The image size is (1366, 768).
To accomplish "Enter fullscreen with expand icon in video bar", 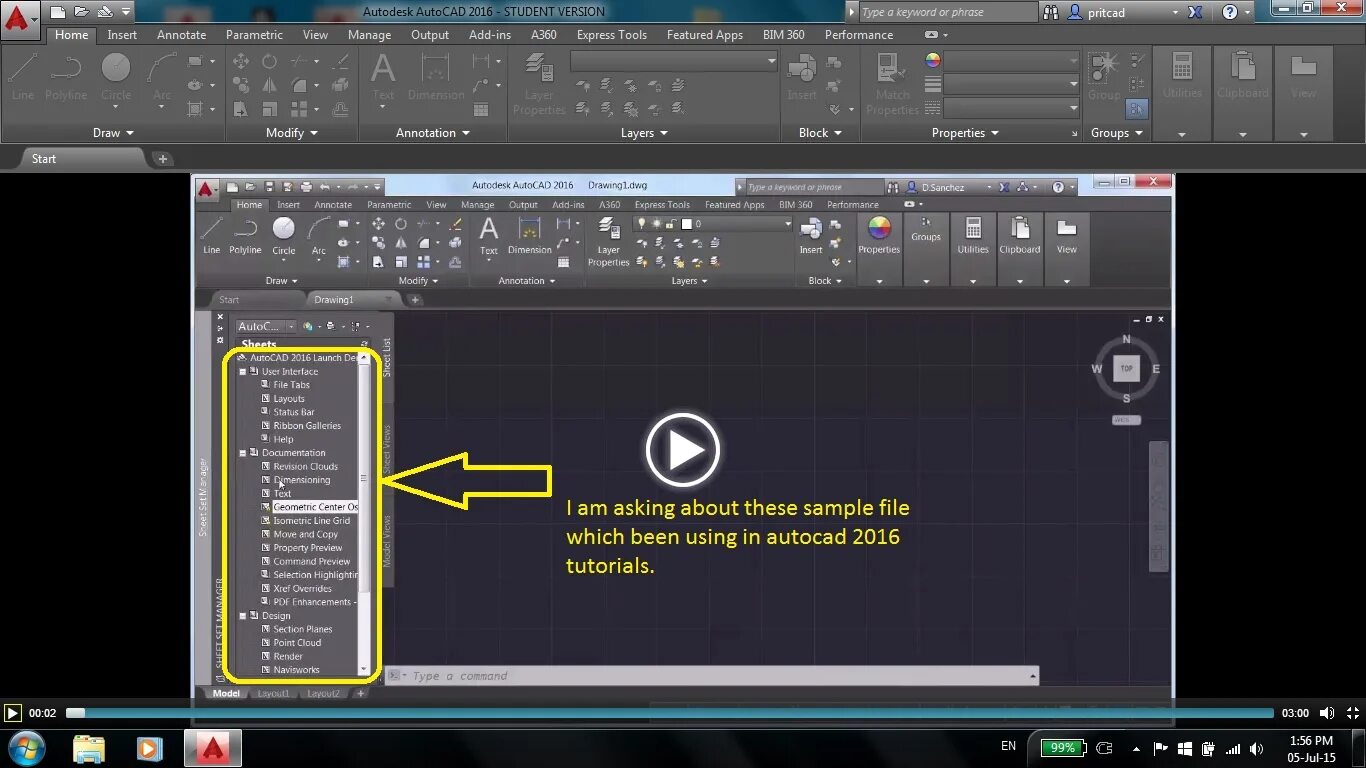I will pos(1353,713).
